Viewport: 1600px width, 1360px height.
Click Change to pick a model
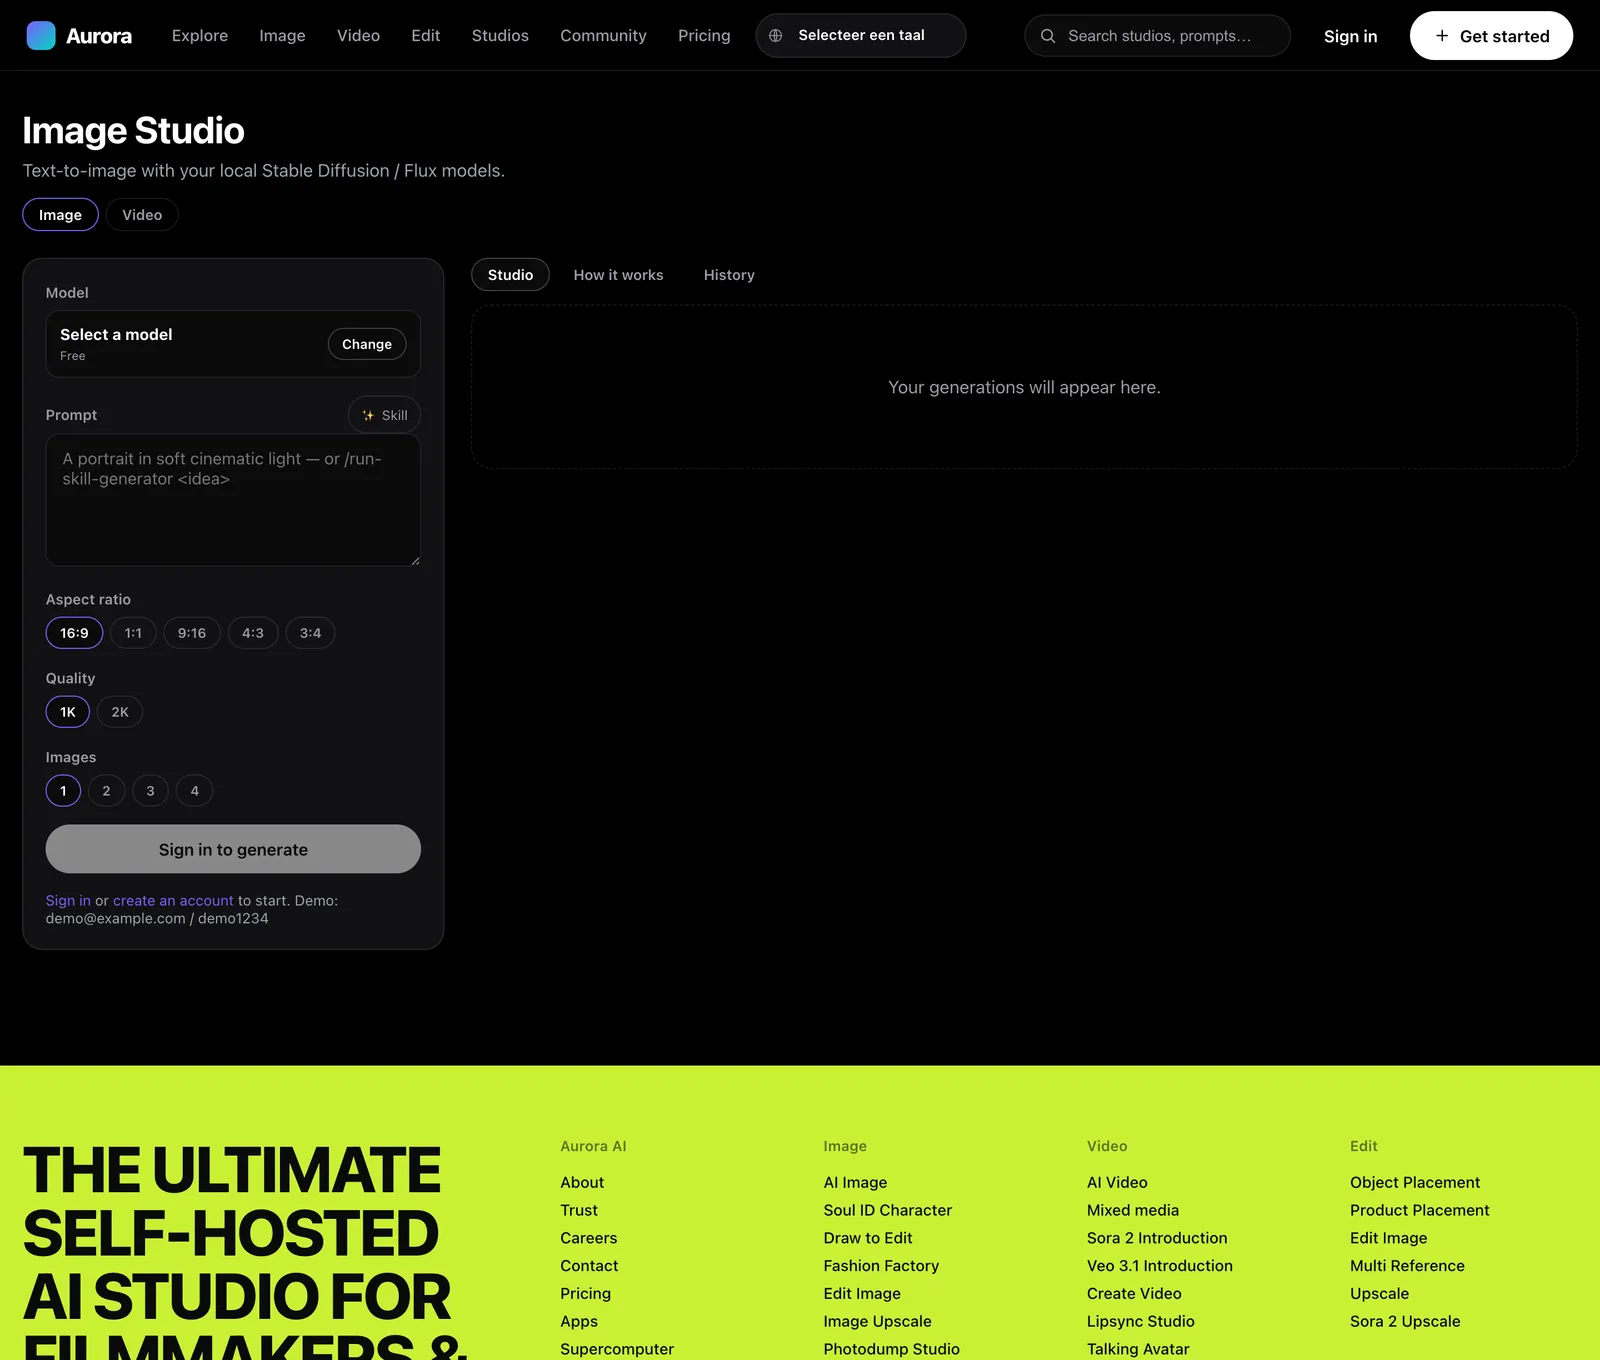point(367,344)
